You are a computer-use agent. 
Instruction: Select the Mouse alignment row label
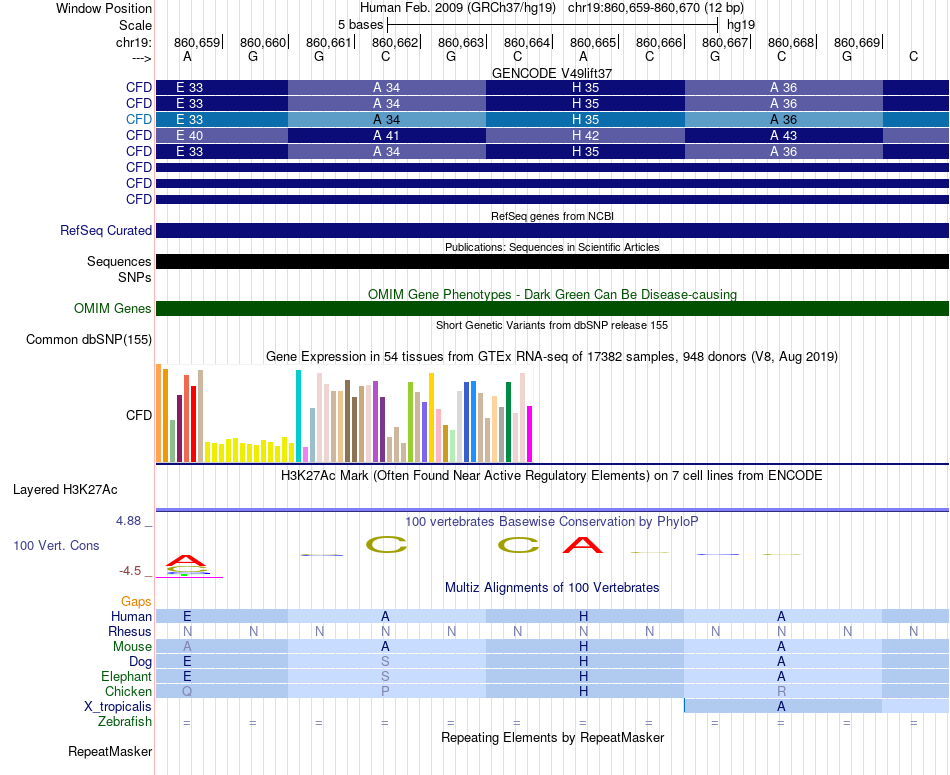(x=132, y=647)
